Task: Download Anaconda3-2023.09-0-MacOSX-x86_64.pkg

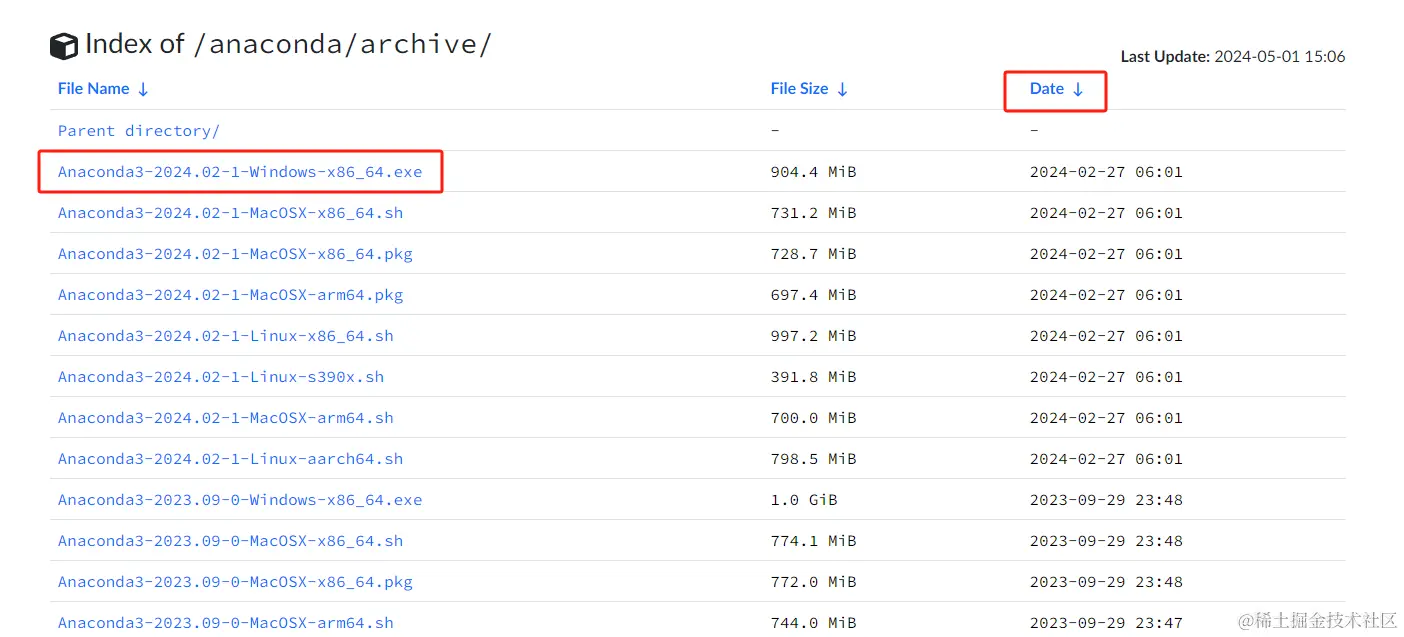Action: 235,582
